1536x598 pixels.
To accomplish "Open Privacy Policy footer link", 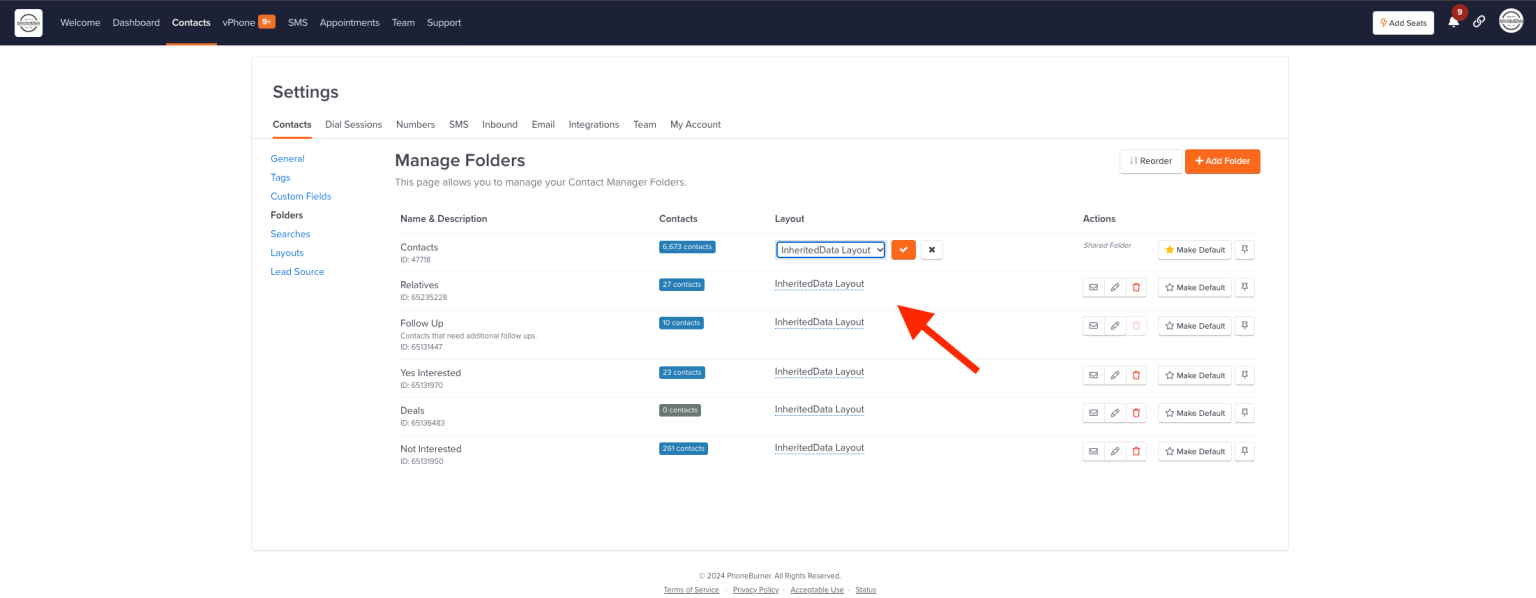I will pyautogui.click(x=756, y=590).
